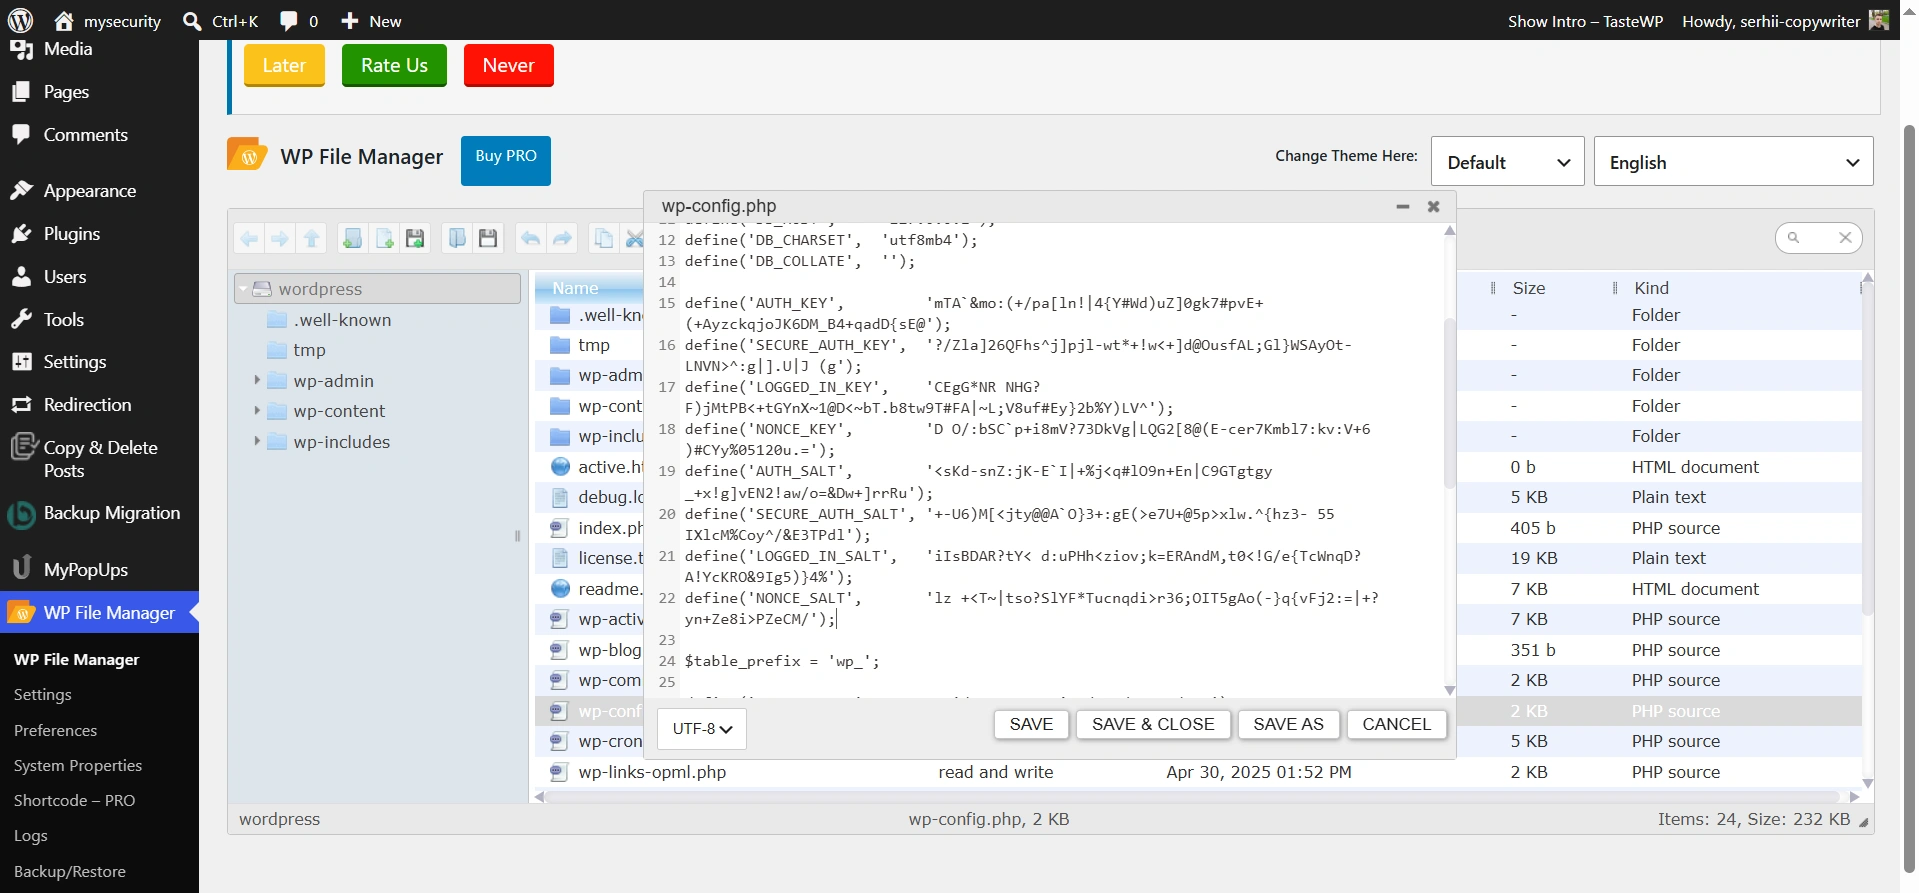The image size is (1919, 893).
Task: Click the red Never button
Action: [x=508, y=65]
